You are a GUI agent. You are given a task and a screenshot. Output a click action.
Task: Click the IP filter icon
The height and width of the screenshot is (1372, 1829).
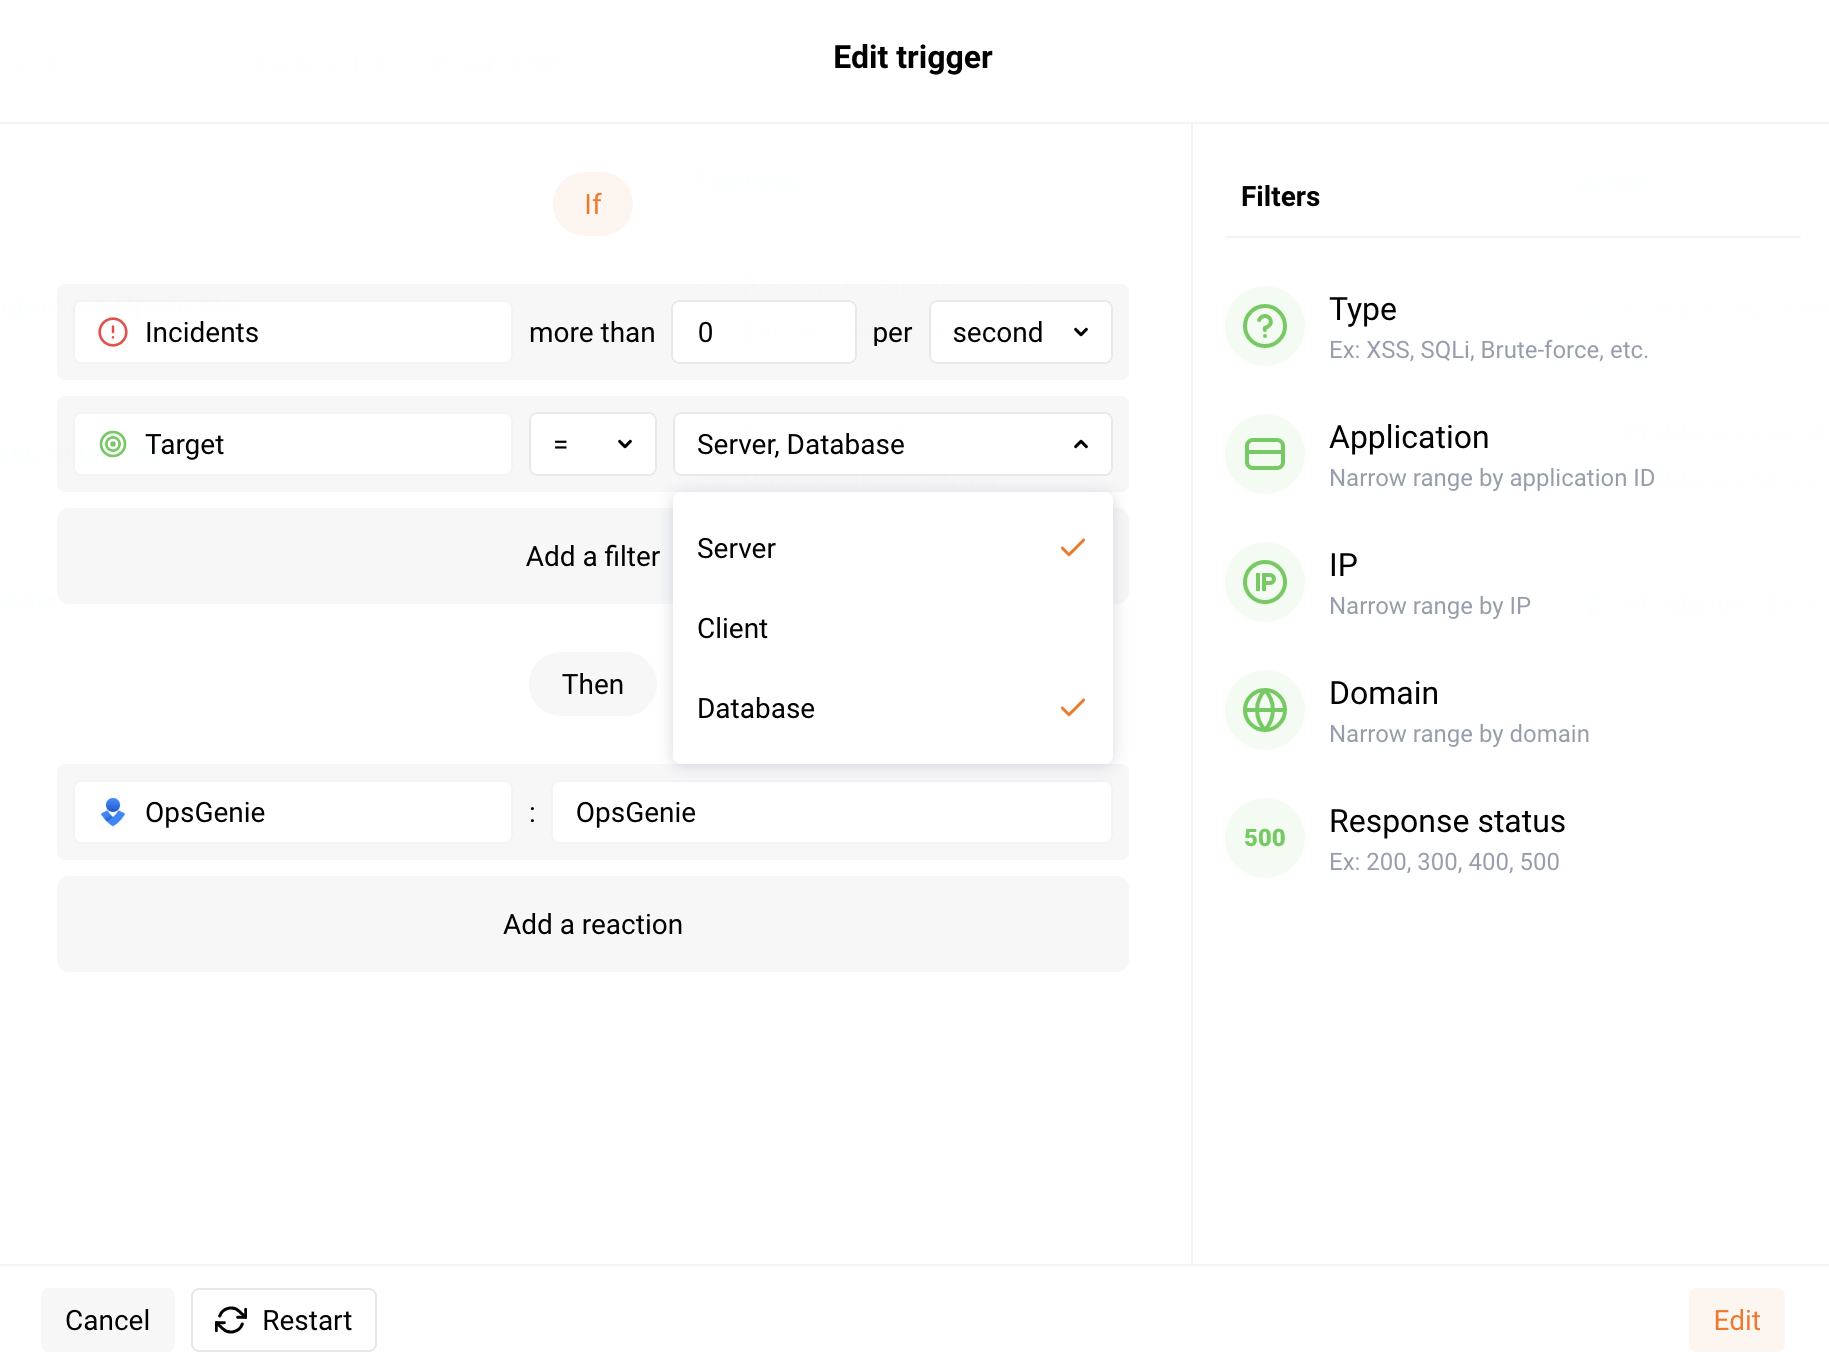[1264, 581]
